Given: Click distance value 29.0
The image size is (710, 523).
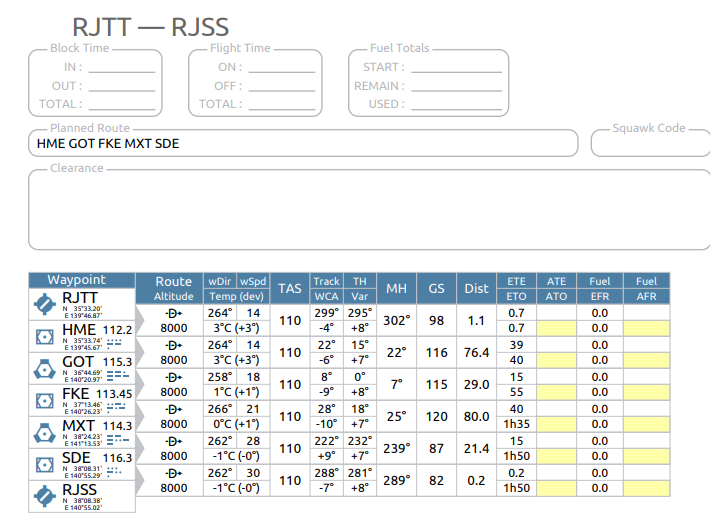Looking at the screenshot, I should pos(476,385).
